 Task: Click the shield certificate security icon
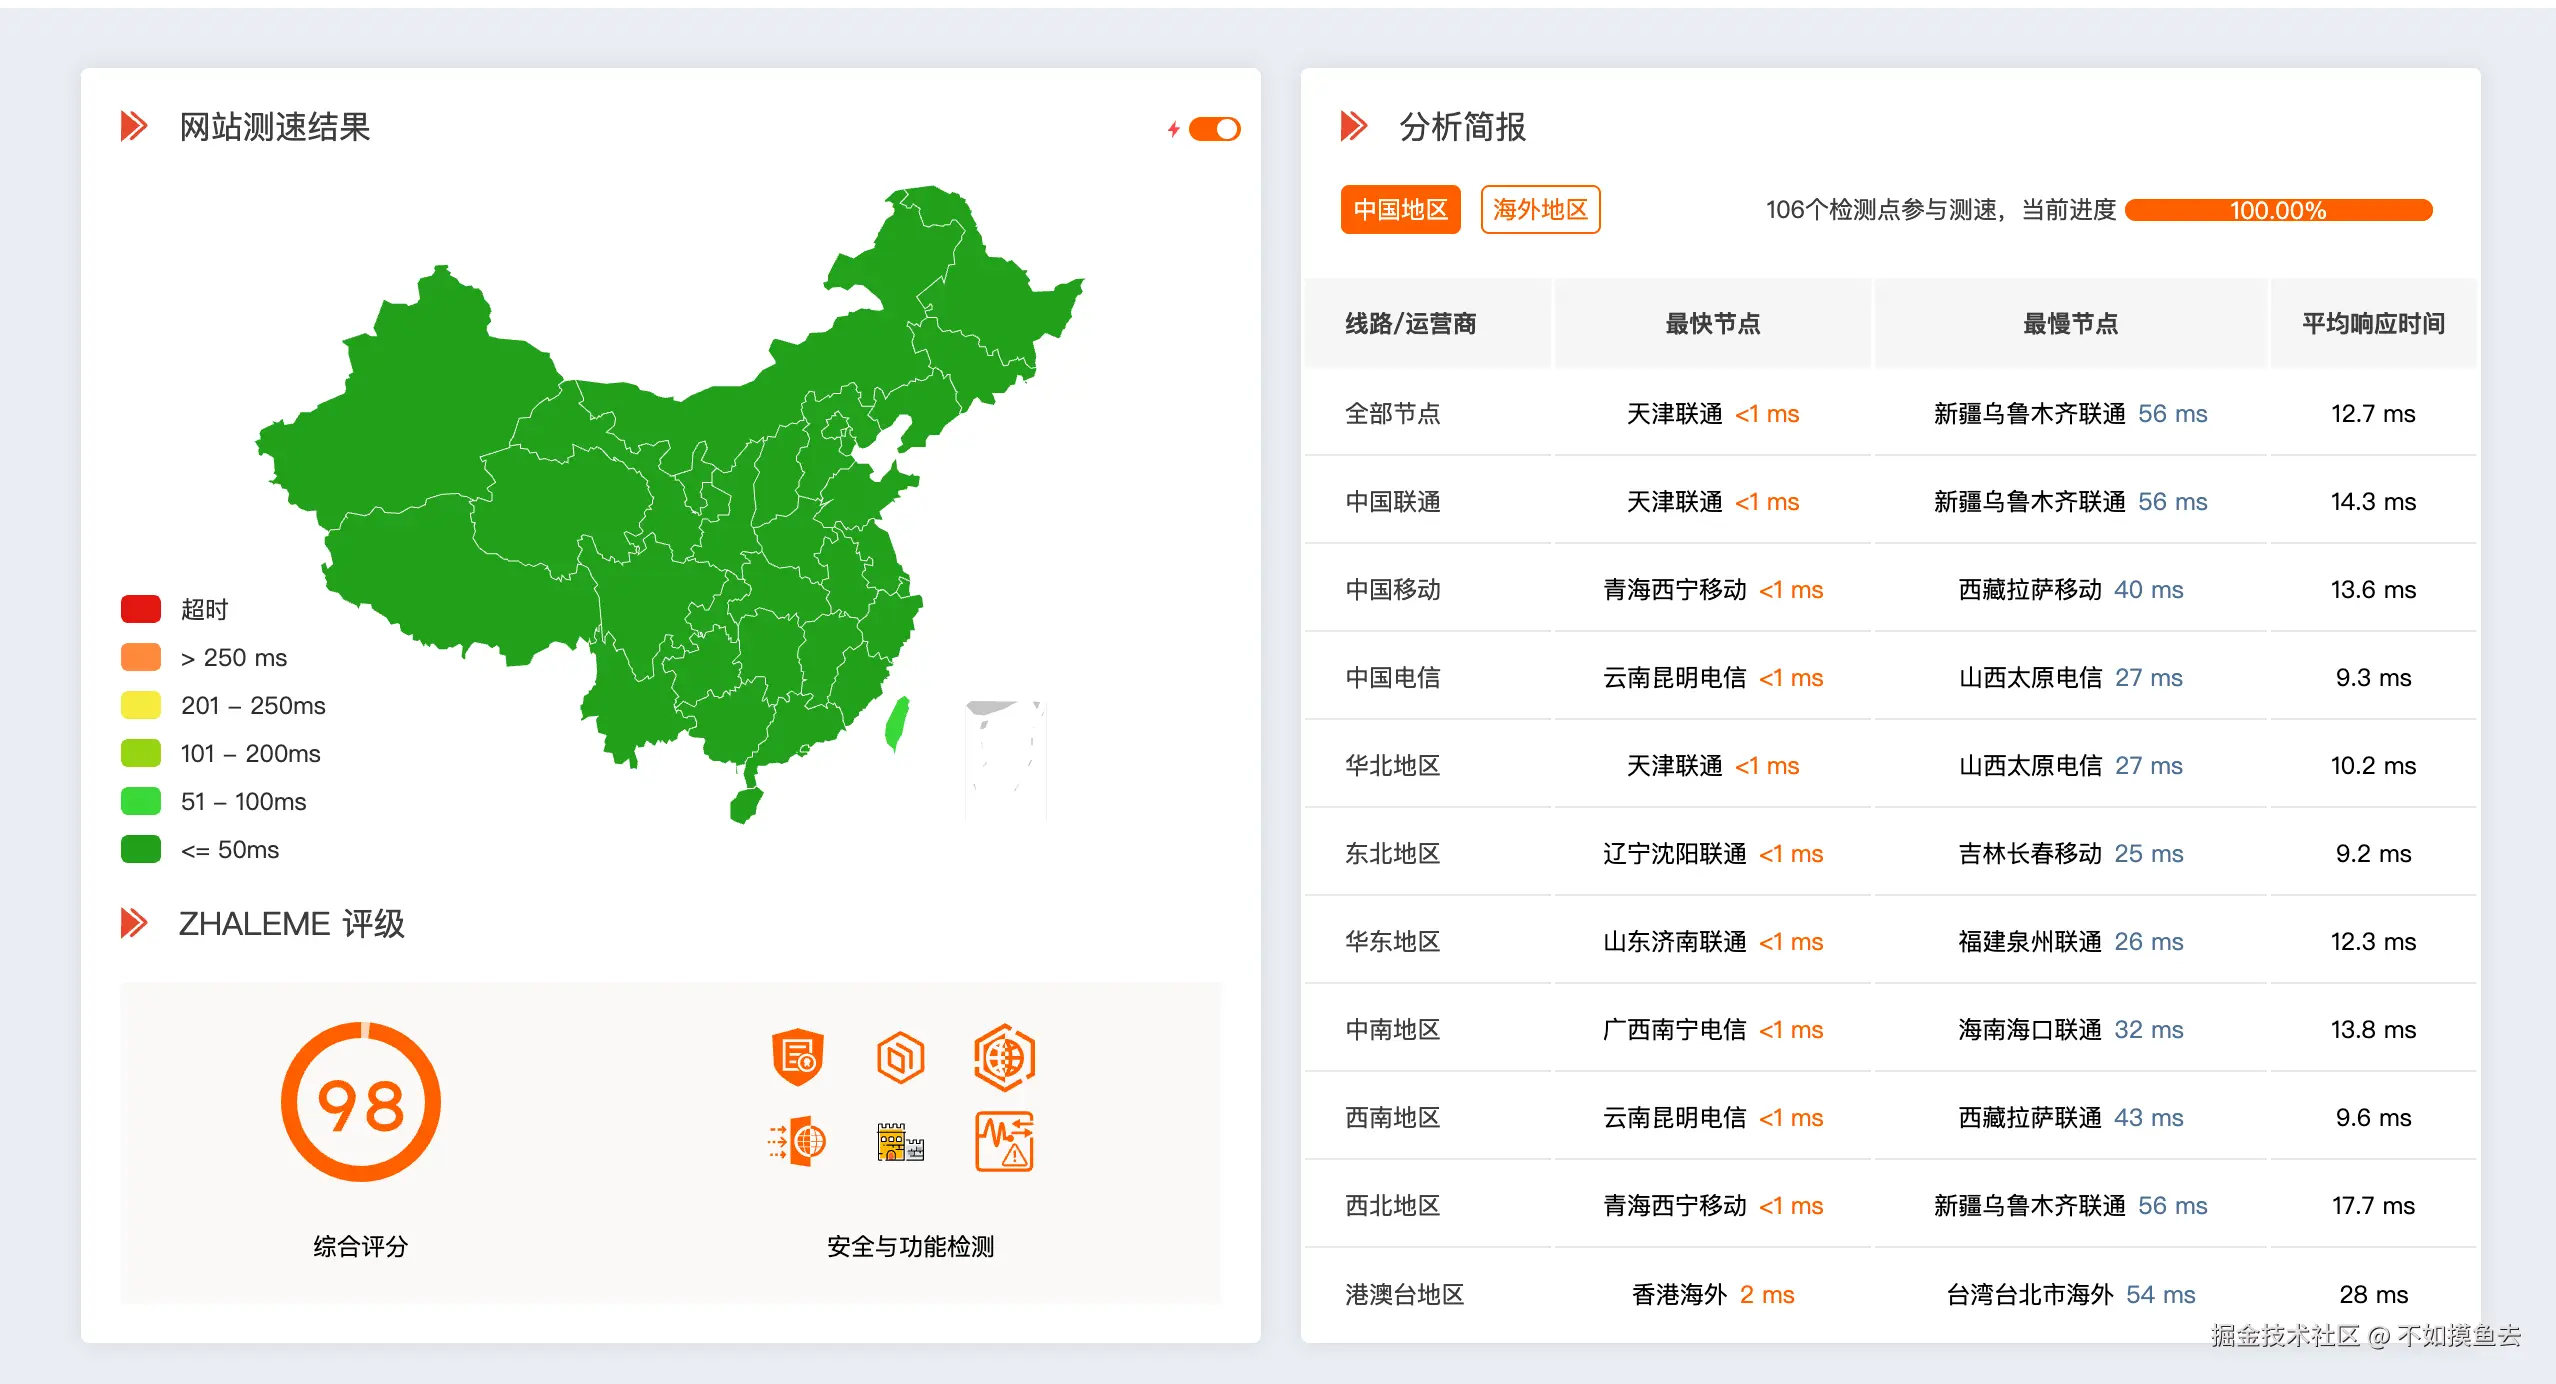[x=797, y=1057]
